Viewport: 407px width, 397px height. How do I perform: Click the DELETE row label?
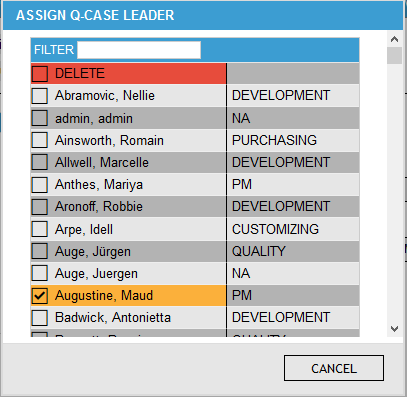point(80,73)
